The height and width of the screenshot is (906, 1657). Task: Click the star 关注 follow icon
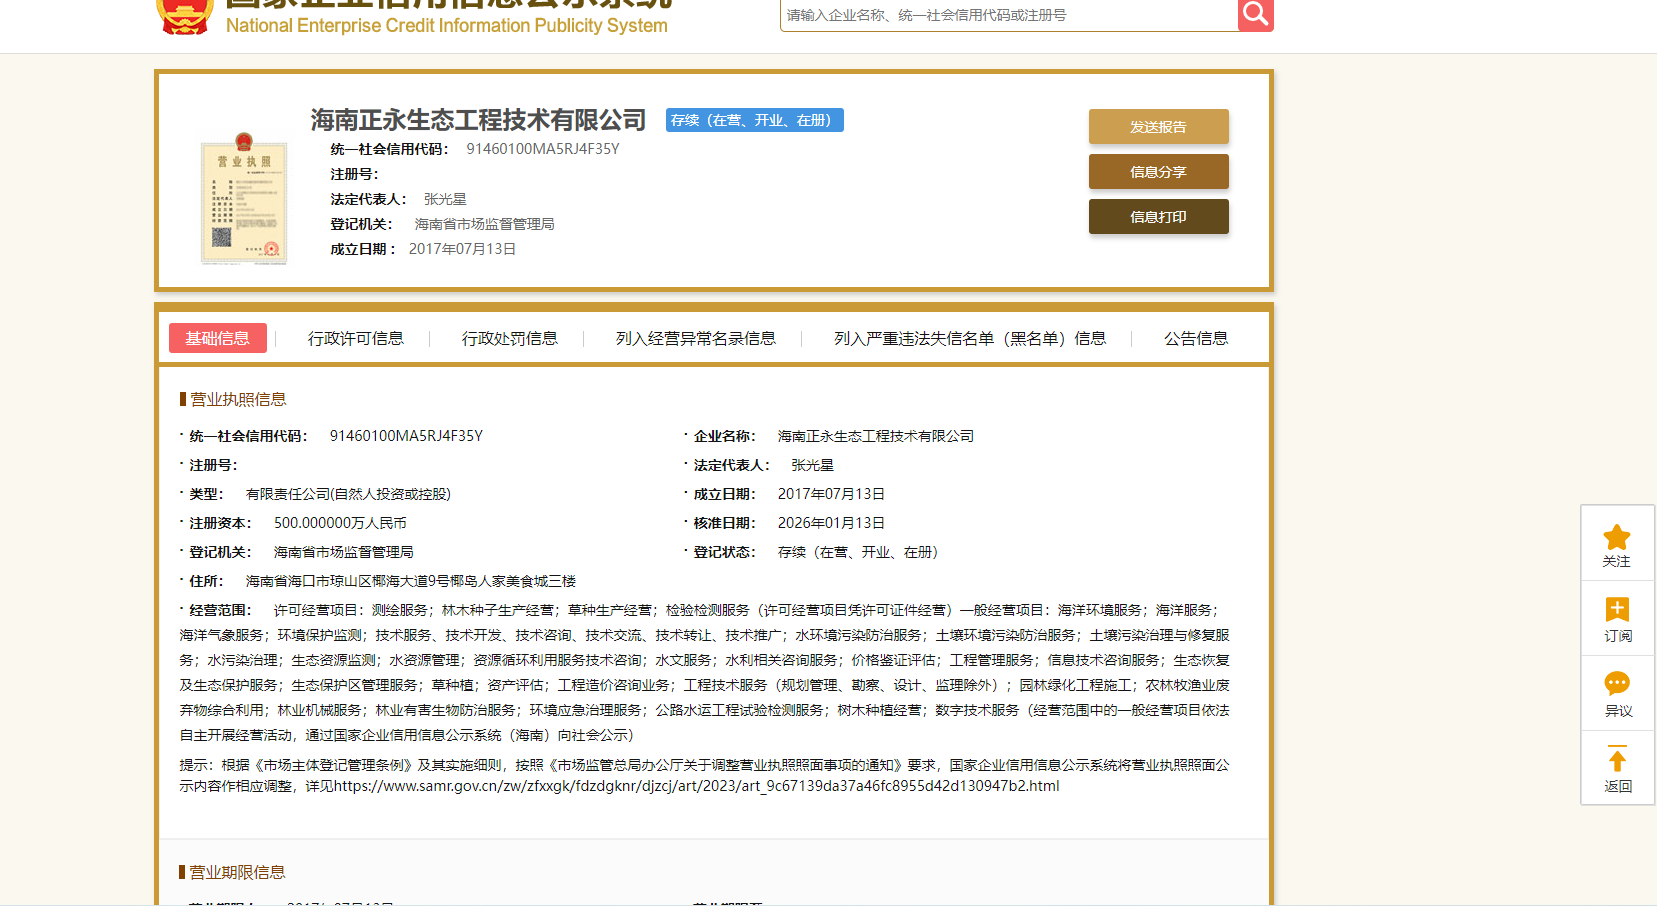(x=1617, y=537)
